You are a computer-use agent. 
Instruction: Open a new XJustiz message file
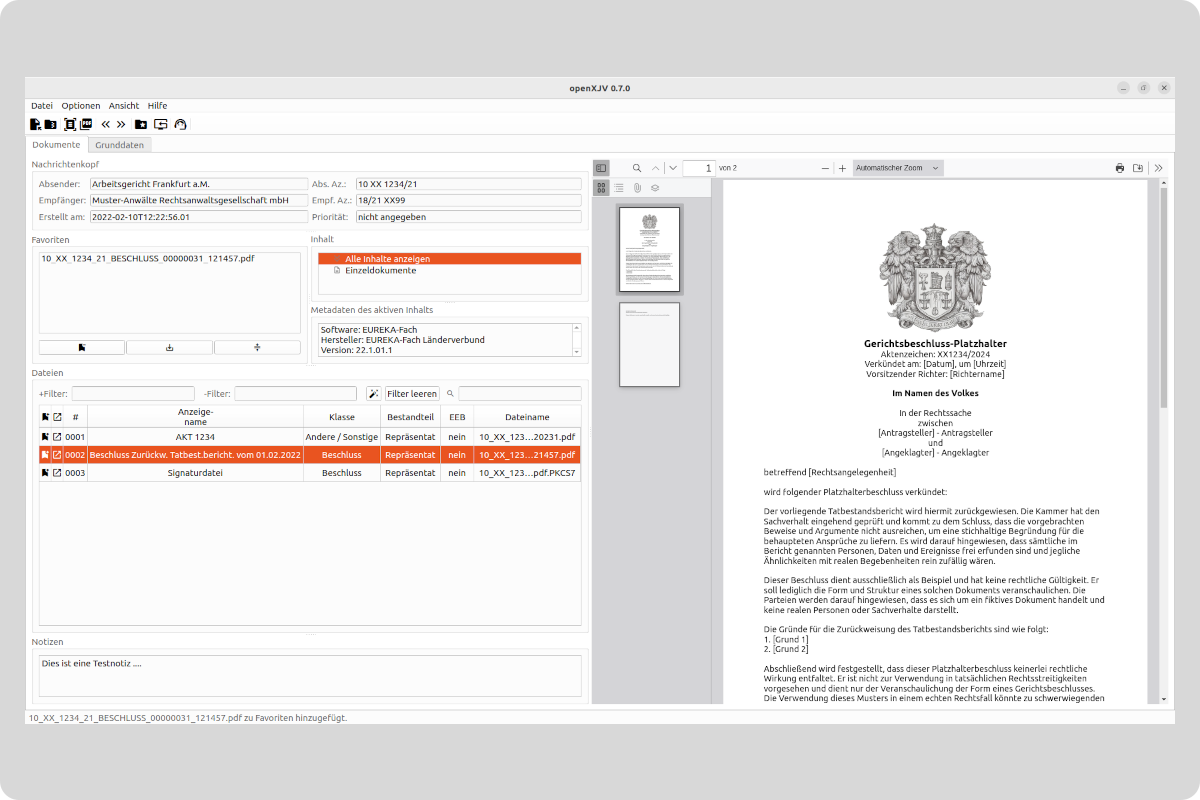click(x=36, y=124)
